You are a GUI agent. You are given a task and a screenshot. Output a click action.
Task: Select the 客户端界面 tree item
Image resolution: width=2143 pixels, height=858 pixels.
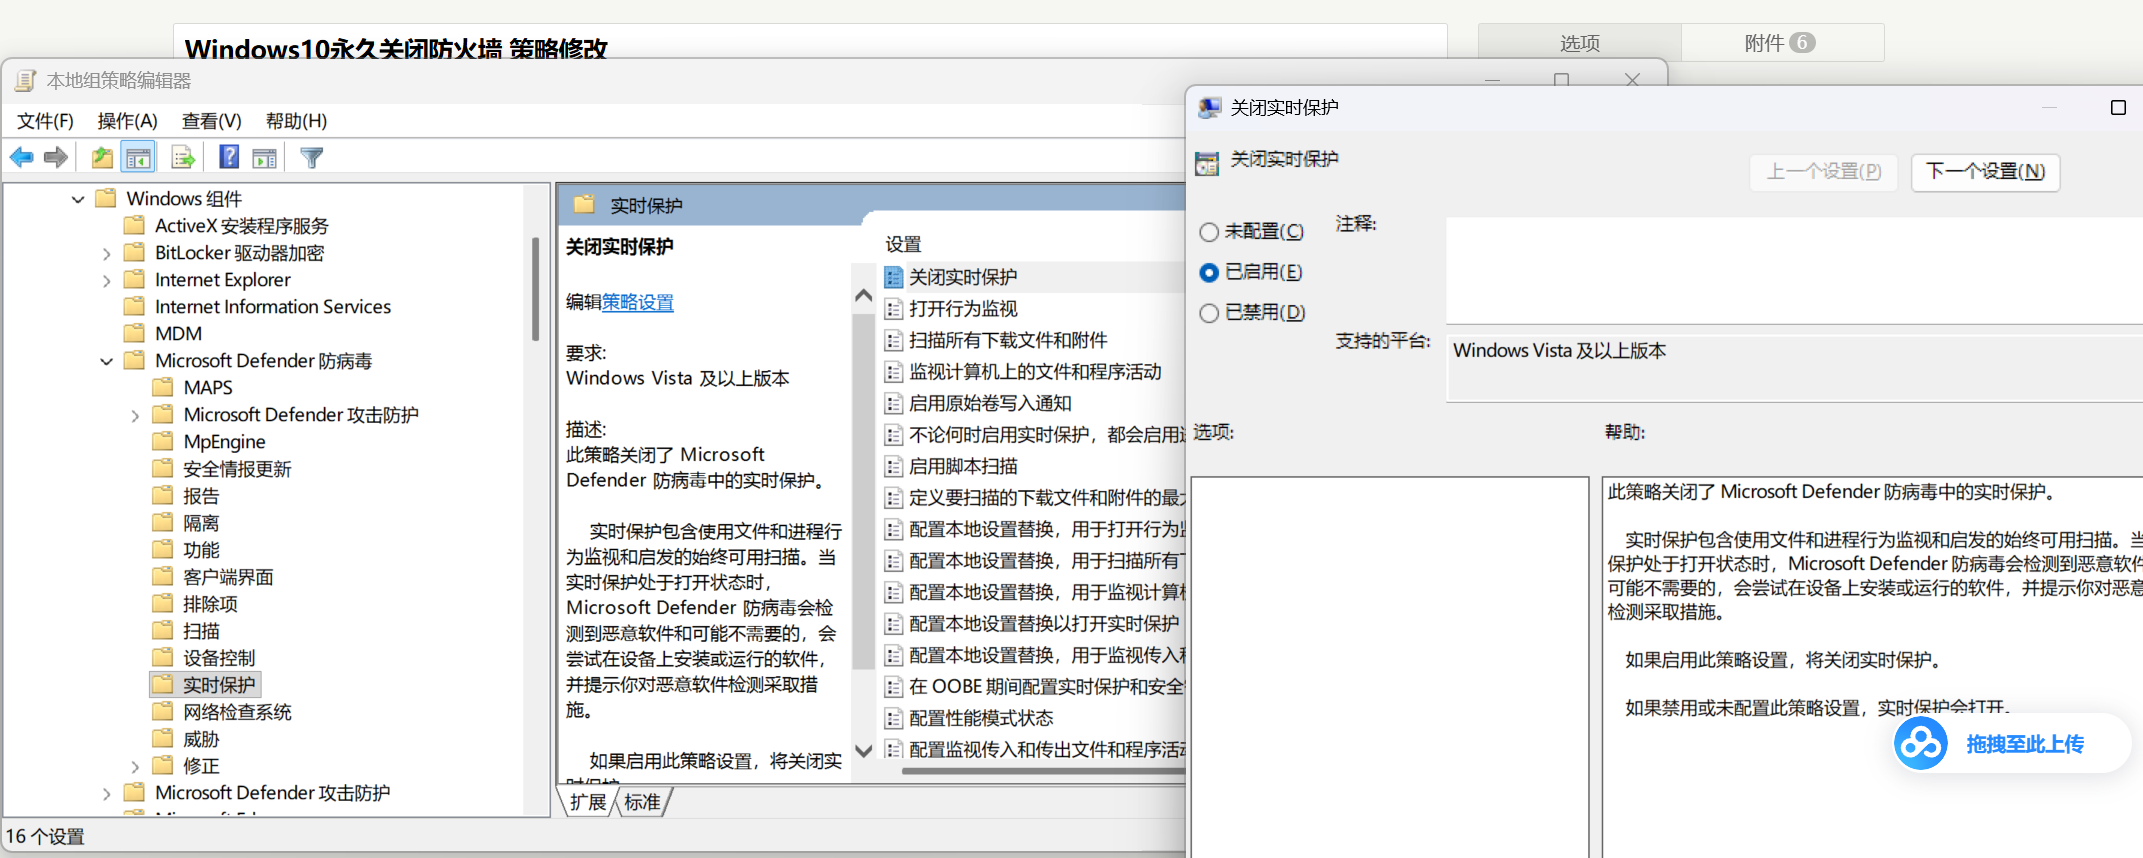(228, 577)
